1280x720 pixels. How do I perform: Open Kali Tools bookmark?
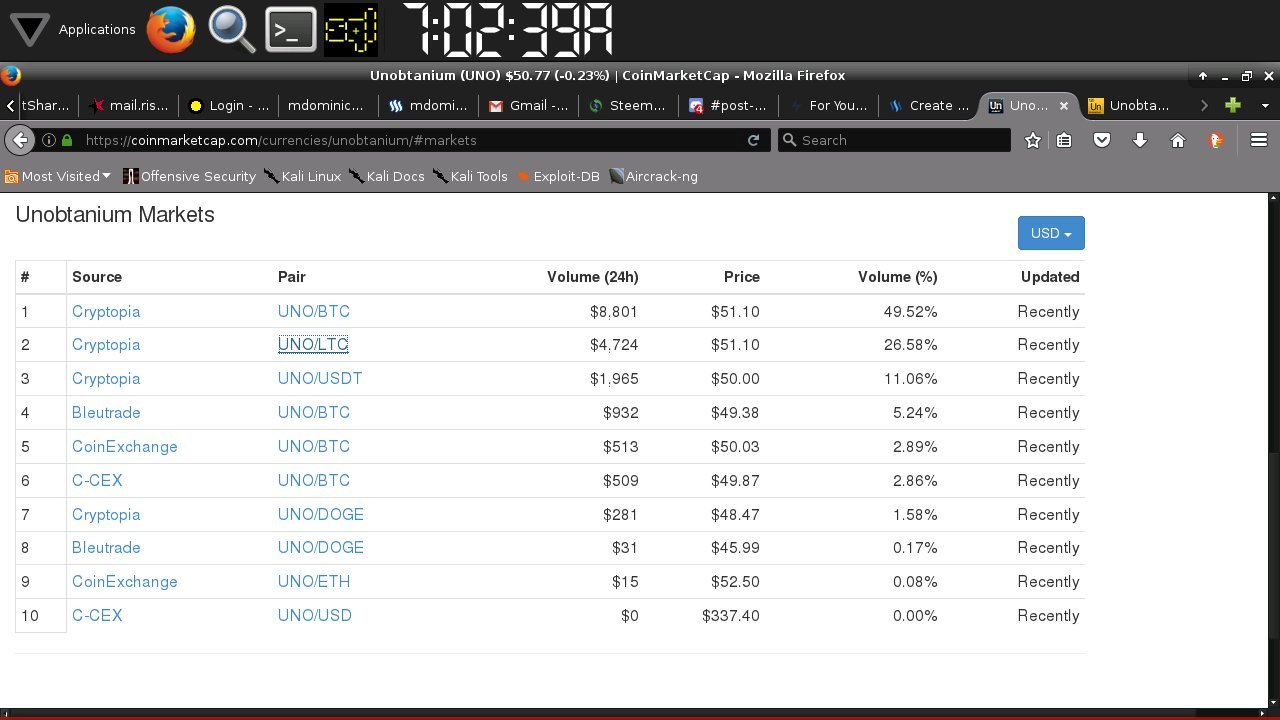coord(470,176)
